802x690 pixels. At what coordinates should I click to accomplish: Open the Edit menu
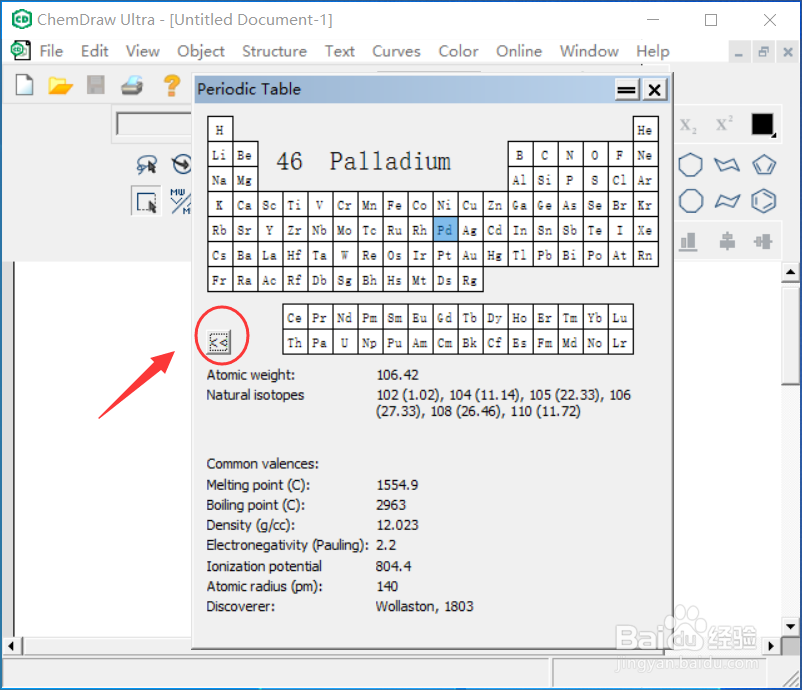pyautogui.click(x=95, y=51)
